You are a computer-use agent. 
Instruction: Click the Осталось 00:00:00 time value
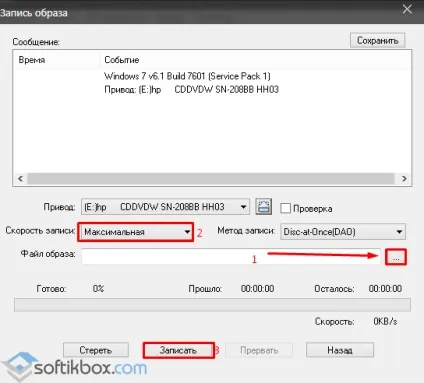[x=385, y=289]
